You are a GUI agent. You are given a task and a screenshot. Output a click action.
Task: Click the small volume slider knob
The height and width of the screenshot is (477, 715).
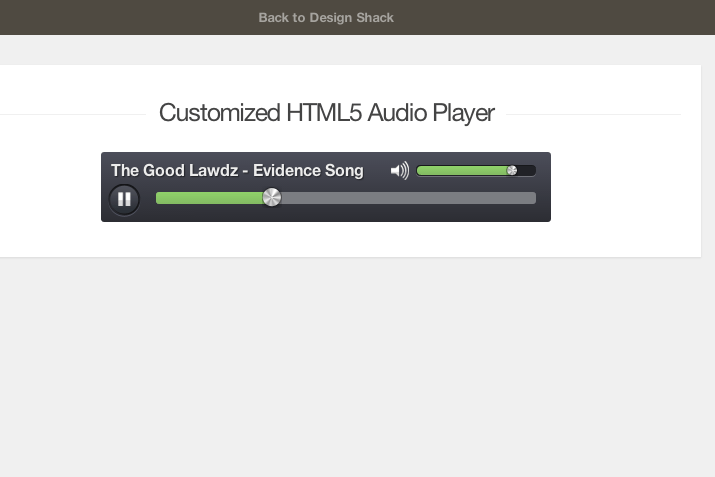pyautogui.click(x=512, y=170)
